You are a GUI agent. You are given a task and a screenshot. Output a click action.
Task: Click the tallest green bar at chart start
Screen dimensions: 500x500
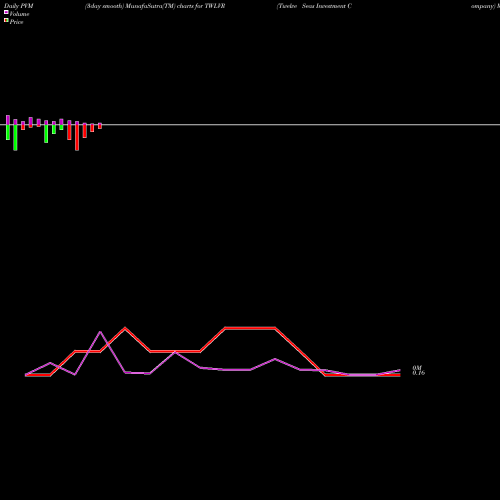point(15,138)
